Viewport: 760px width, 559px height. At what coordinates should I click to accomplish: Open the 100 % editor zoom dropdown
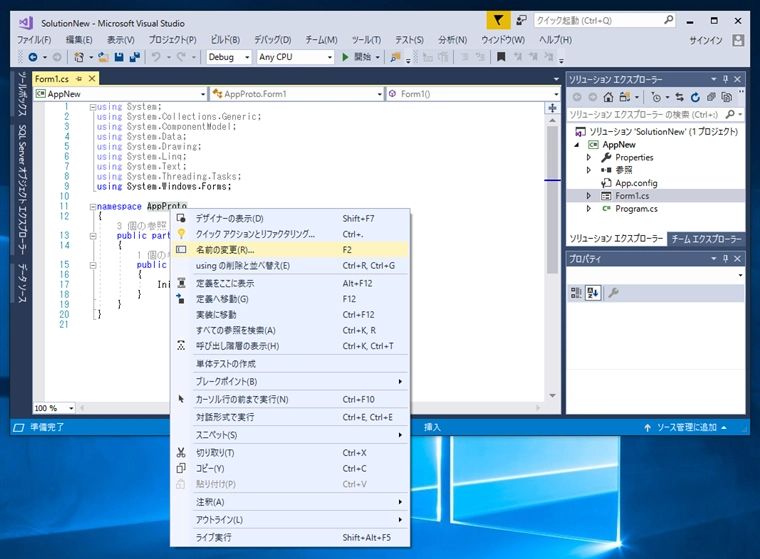tap(53, 408)
